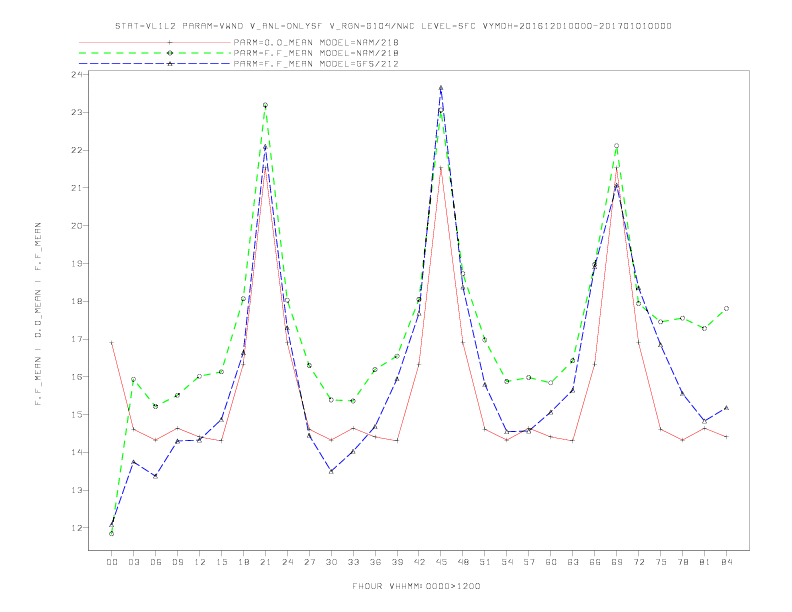Click x-axis tick label 45

coord(441,562)
